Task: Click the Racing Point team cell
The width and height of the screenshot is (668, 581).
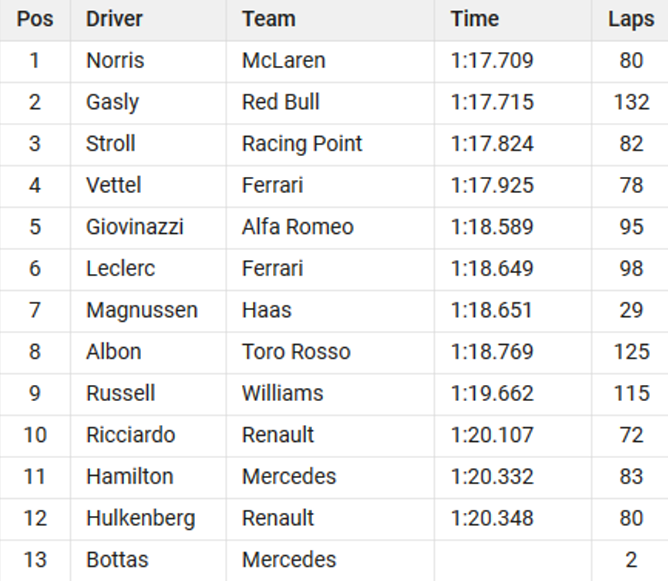Action: point(302,144)
